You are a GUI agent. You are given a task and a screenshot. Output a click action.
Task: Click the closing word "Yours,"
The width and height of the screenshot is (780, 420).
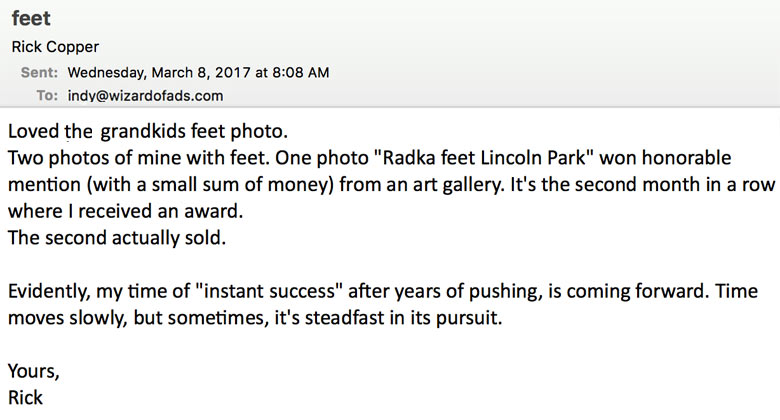[34, 371]
